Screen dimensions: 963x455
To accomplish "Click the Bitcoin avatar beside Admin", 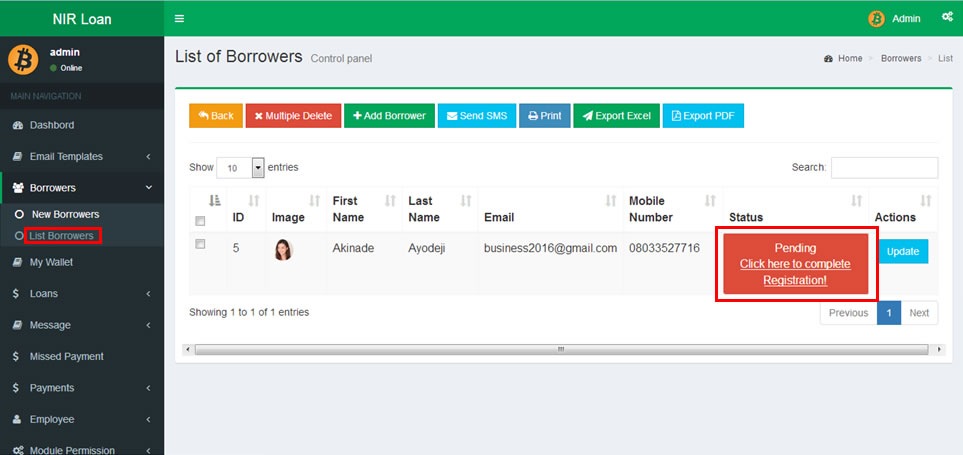I will tap(876, 18).
